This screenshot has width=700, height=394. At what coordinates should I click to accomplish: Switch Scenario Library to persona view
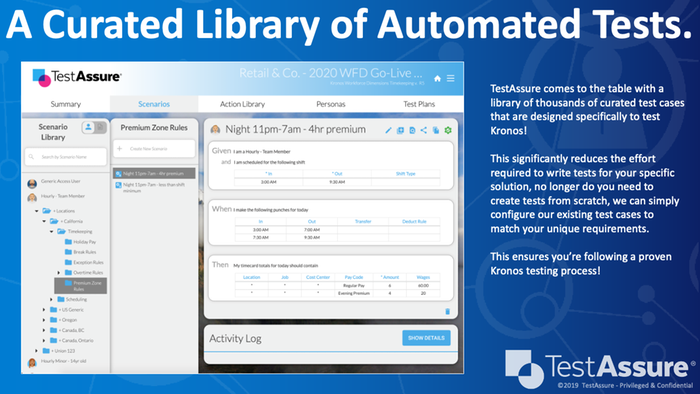[88, 127]
